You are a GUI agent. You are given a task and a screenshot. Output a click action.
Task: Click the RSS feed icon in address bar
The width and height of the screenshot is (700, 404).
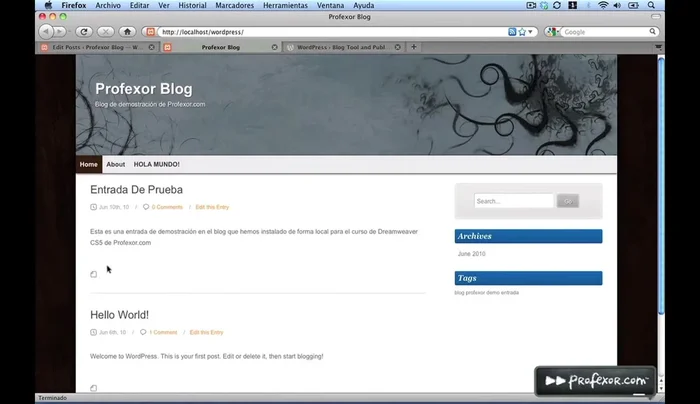coord(512,32)
